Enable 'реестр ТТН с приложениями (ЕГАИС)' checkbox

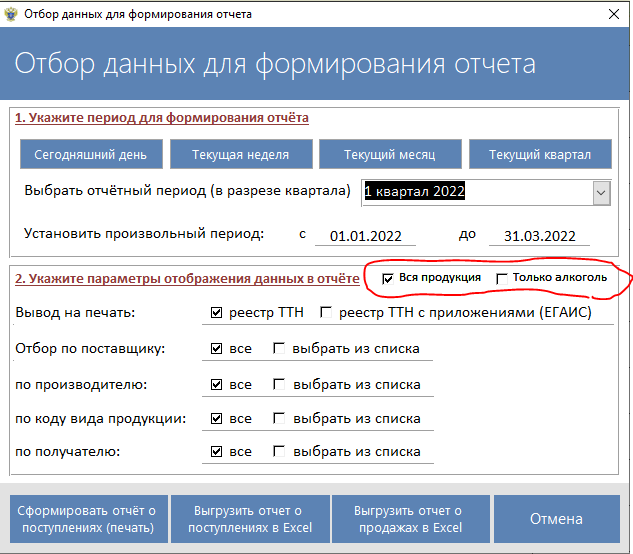pos(326,314)
